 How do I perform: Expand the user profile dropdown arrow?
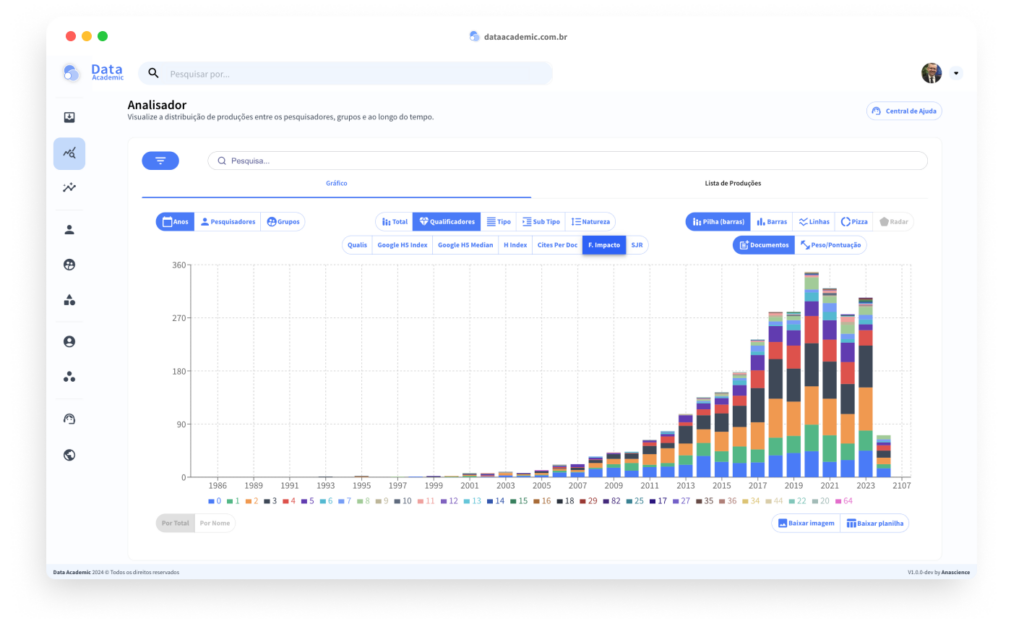pos(956,73)
